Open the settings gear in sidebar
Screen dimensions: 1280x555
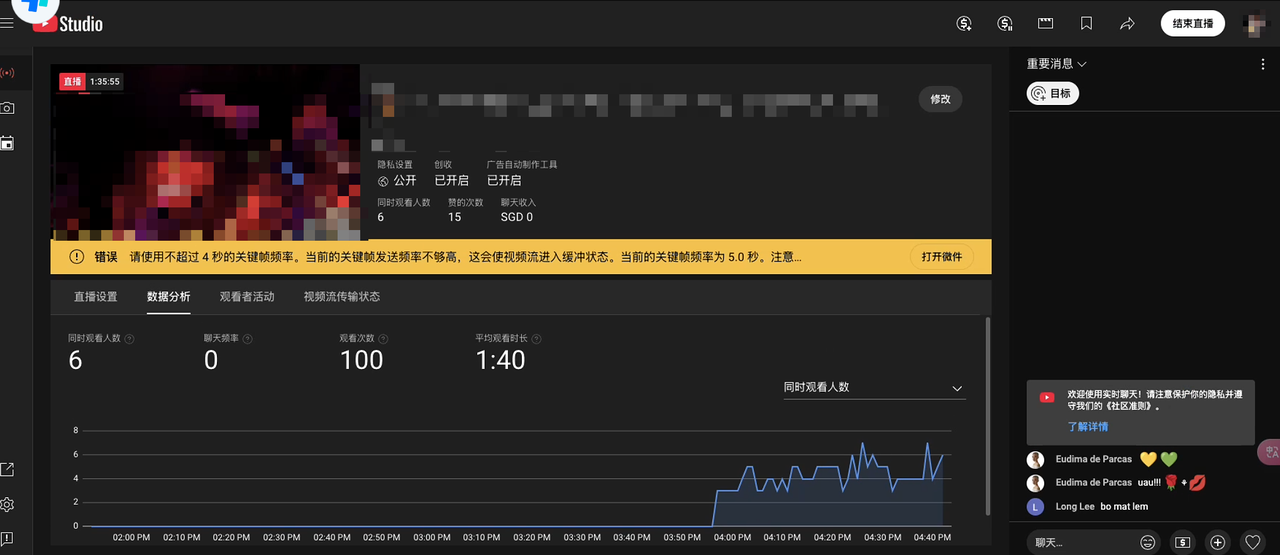[7, 504]
